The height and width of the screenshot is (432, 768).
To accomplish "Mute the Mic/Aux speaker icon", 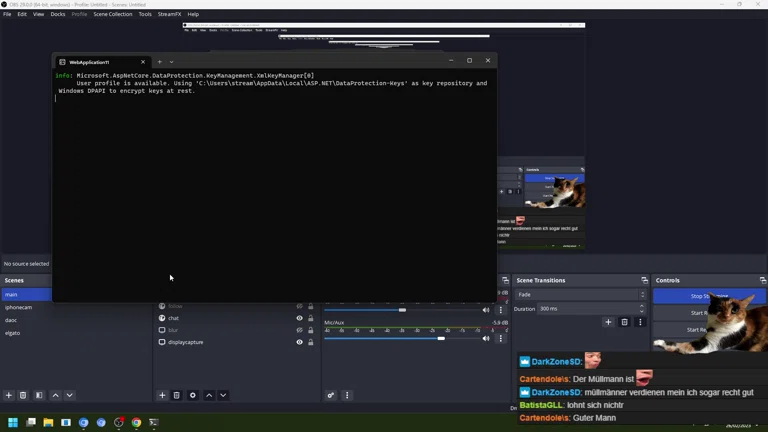I will tap(486, 338).
